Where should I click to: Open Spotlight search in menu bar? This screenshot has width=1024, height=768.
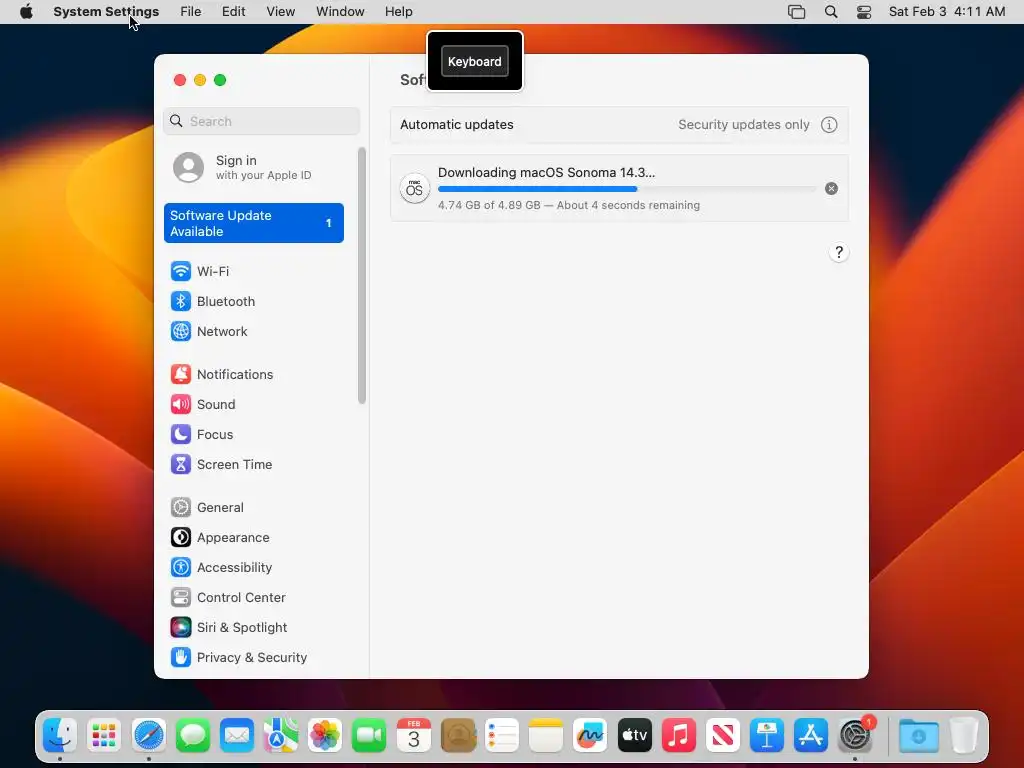pyautogui.click(x=831, y=12)
